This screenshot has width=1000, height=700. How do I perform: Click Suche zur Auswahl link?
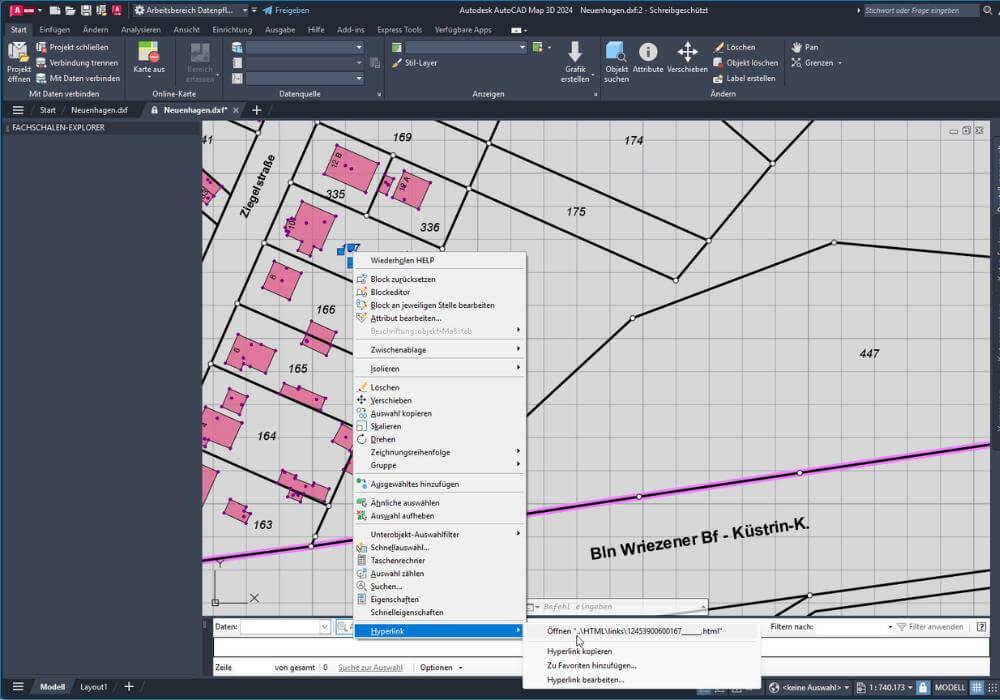(370, 667)
